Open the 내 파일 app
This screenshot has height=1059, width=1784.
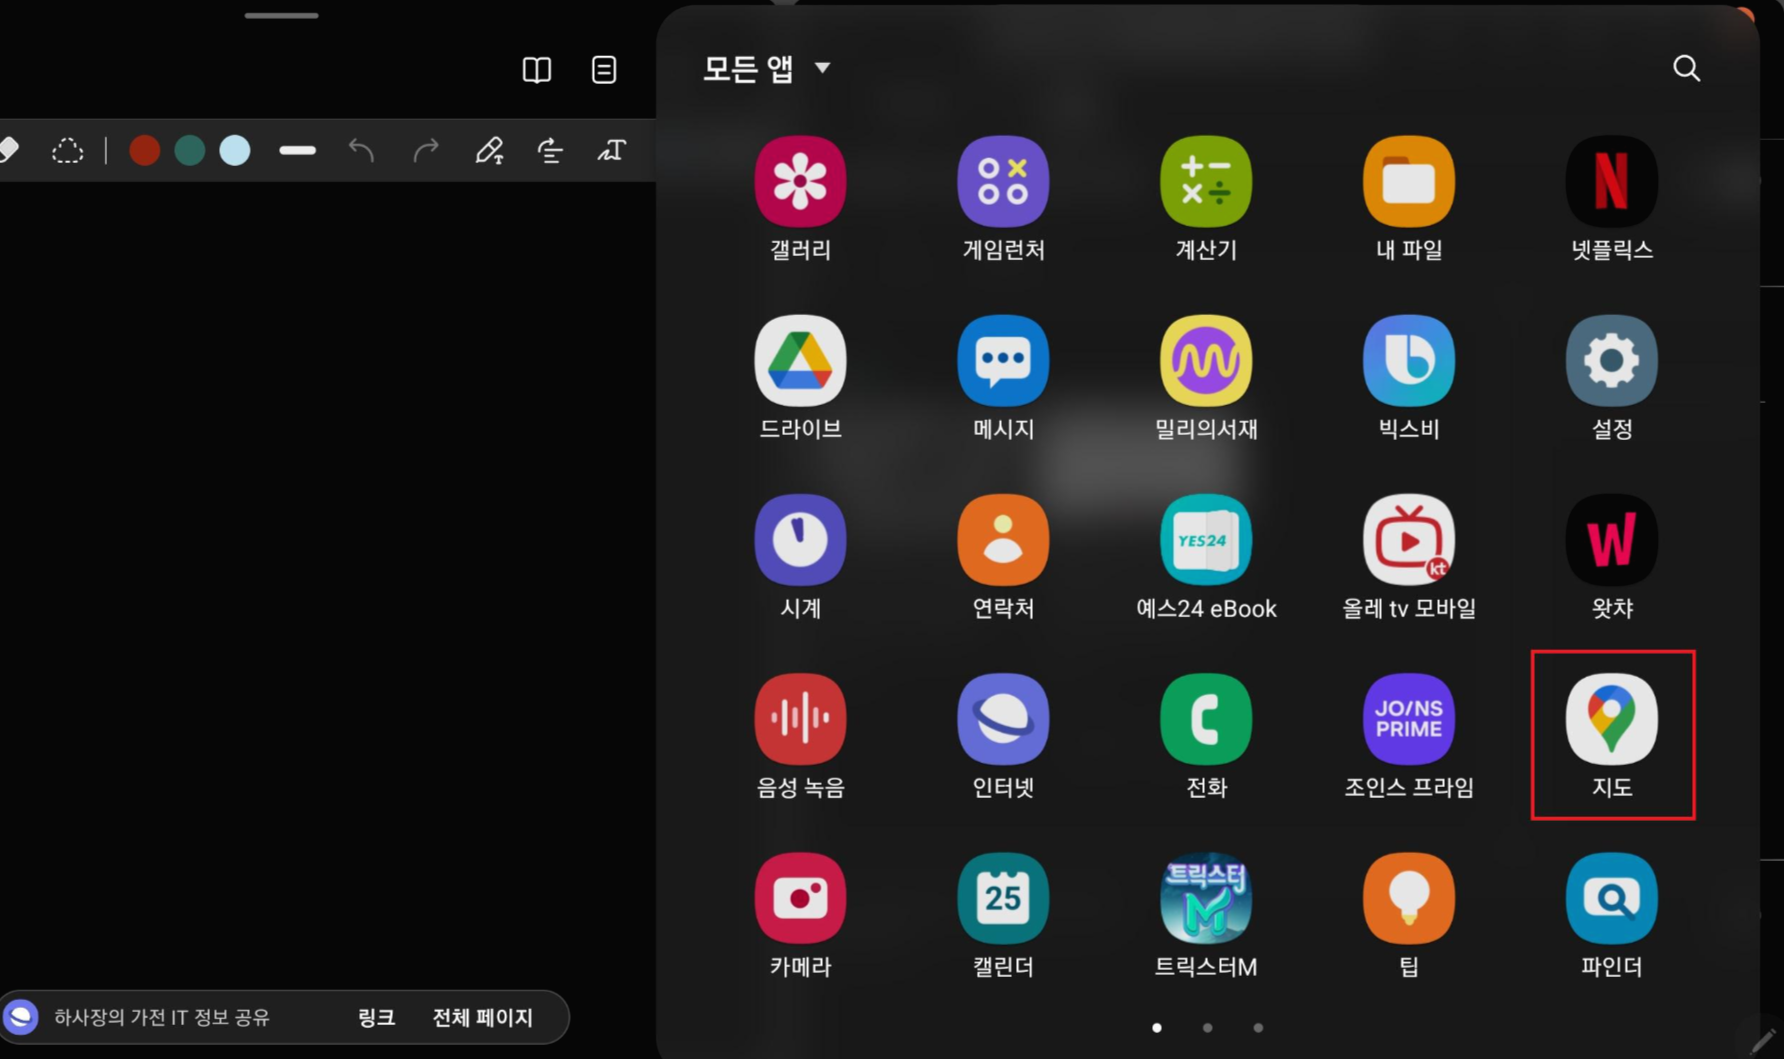tap(1409, 182)
